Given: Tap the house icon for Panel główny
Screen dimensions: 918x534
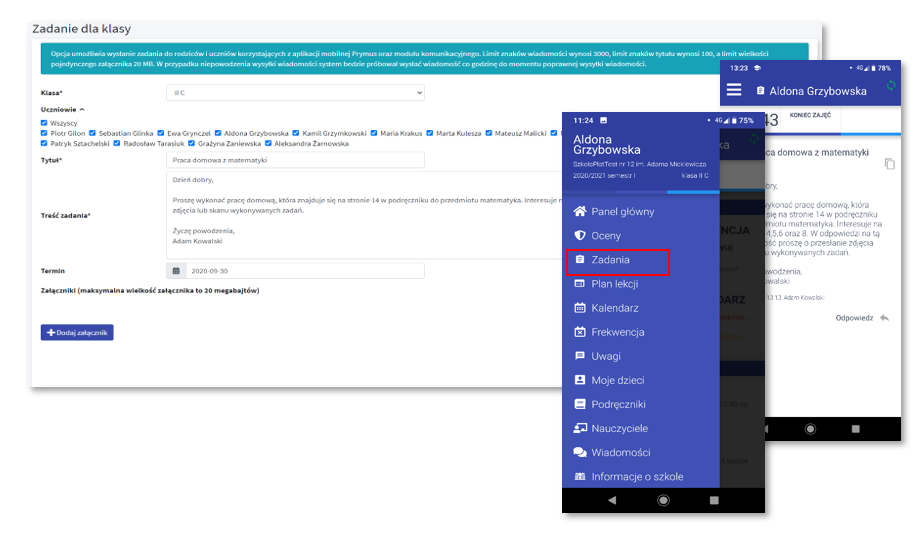Looking at the screenshot, I should 579,212.
